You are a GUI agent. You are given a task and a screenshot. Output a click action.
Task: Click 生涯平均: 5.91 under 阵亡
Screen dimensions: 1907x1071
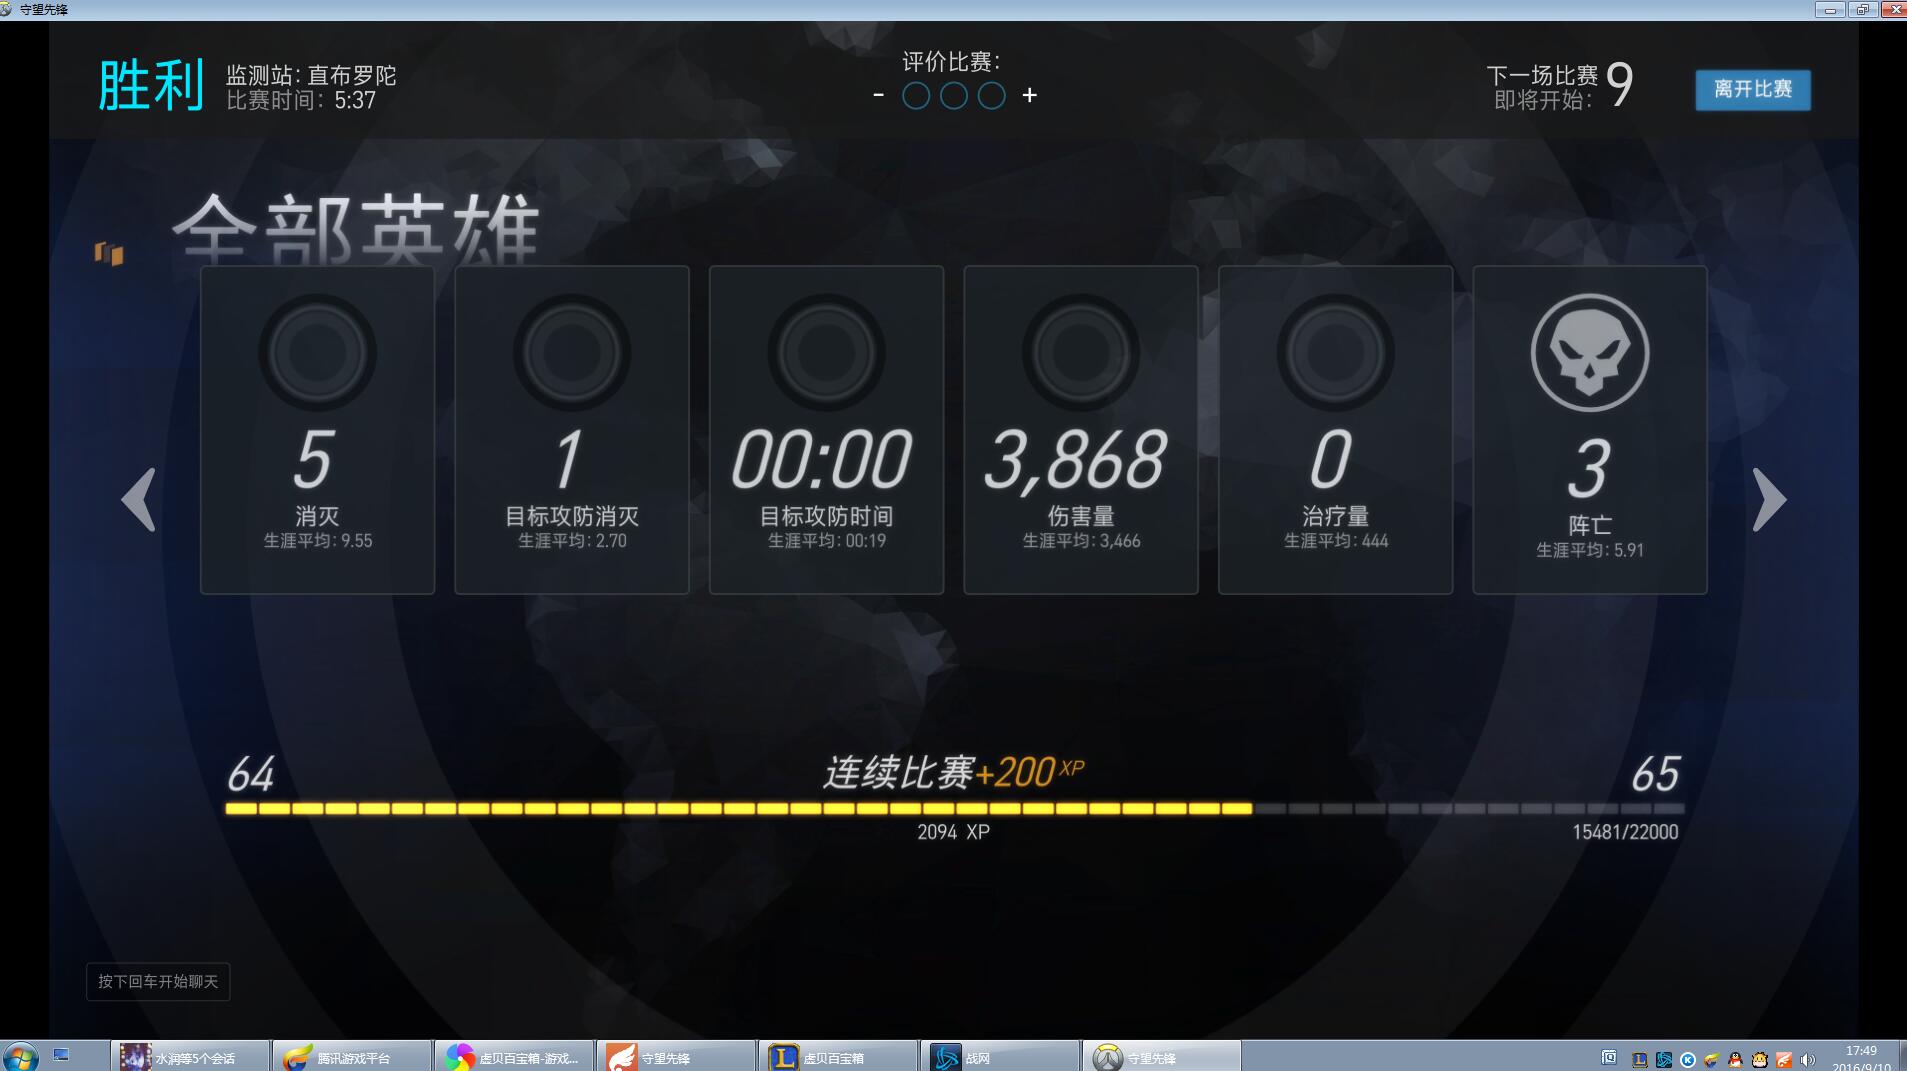1590,550
